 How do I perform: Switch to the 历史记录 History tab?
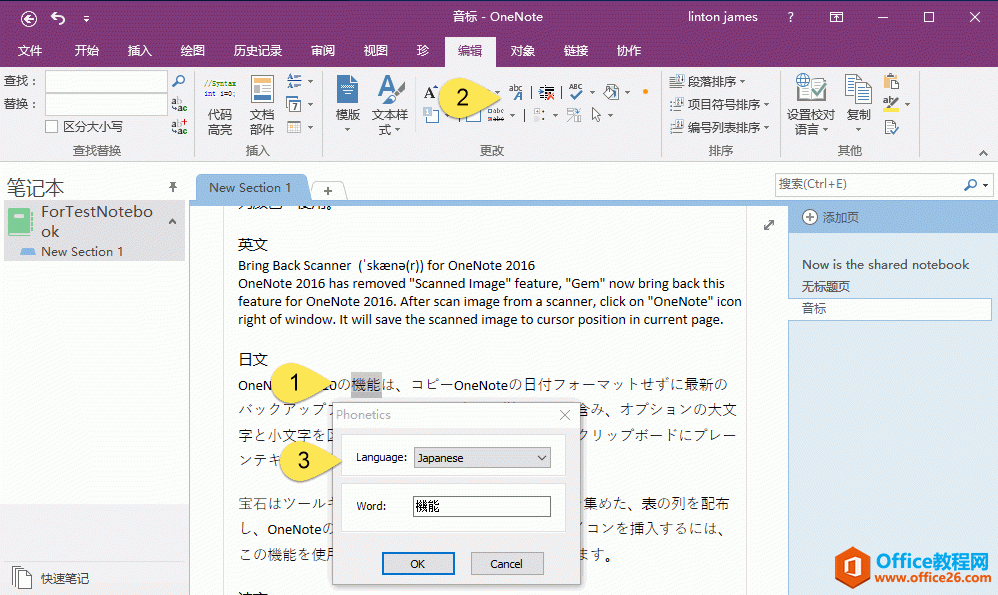(258, 51)
